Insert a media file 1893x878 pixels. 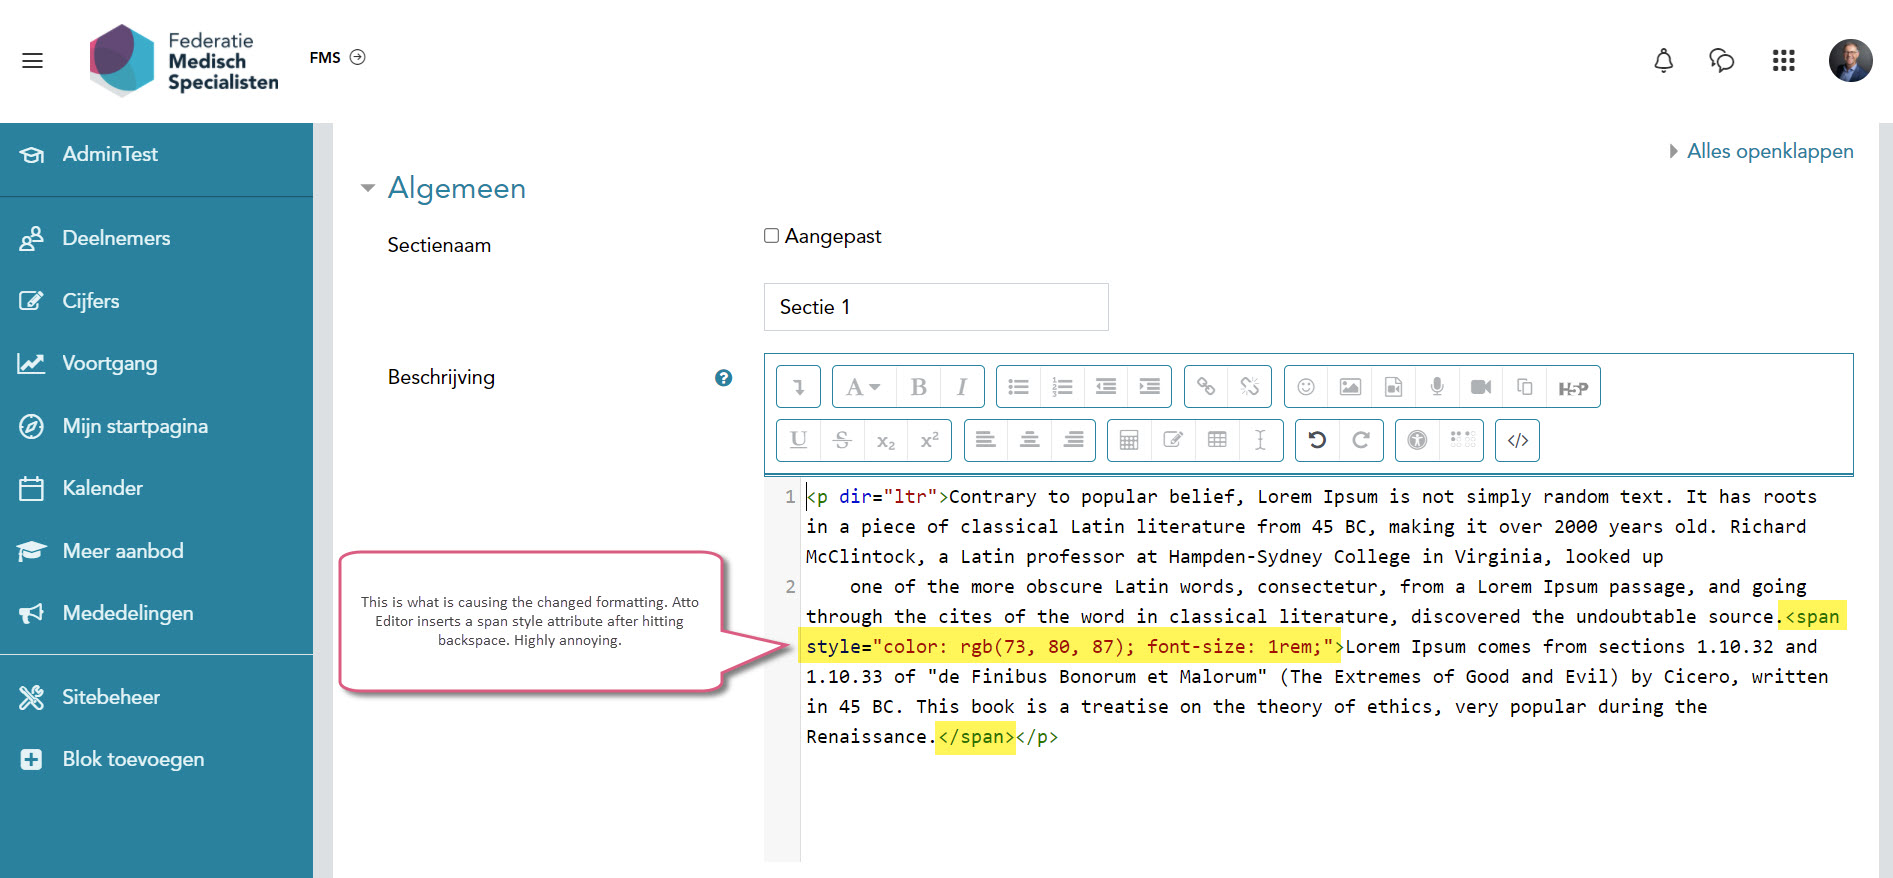point(1394,387)
